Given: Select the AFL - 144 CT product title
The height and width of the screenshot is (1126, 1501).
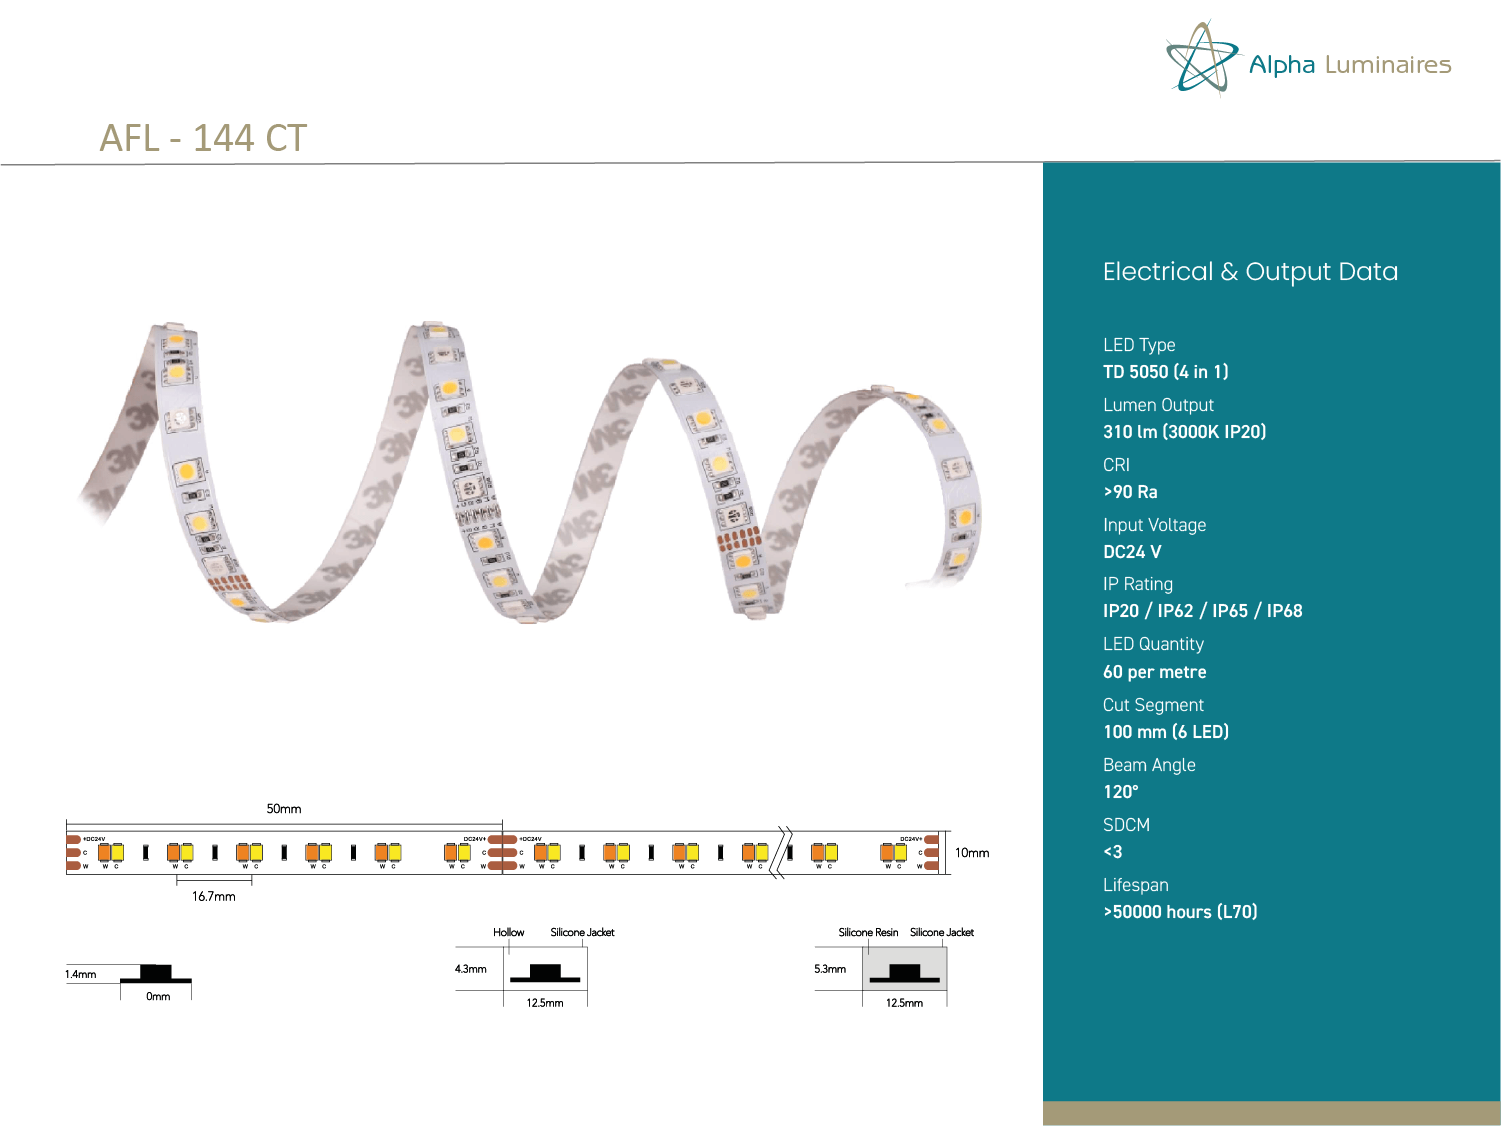Looking at the screenshot, I should pos(203,138).
